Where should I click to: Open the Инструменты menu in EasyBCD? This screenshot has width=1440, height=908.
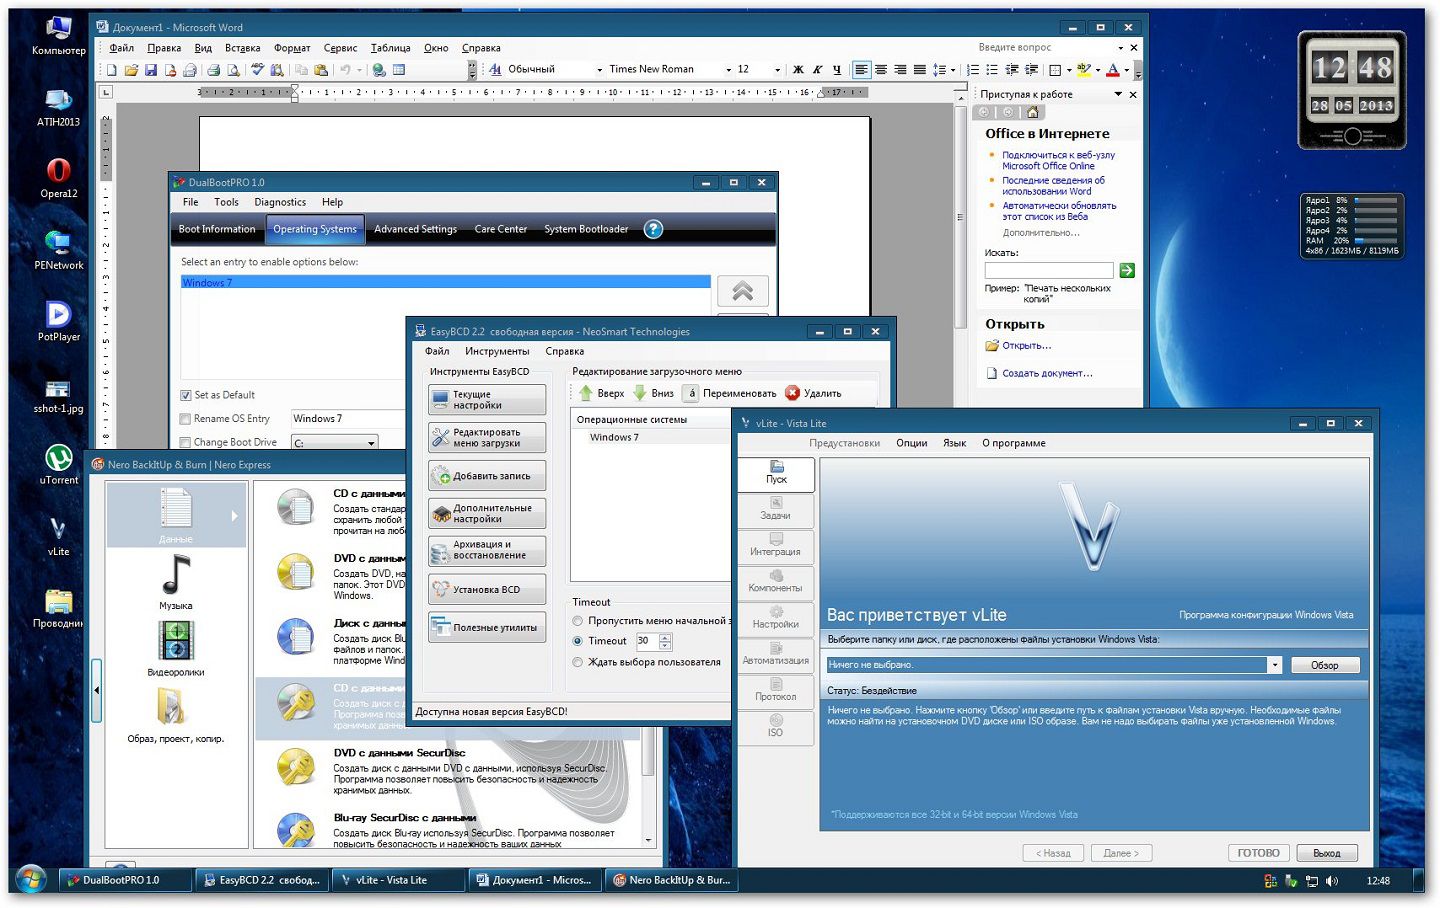point(497,351)
